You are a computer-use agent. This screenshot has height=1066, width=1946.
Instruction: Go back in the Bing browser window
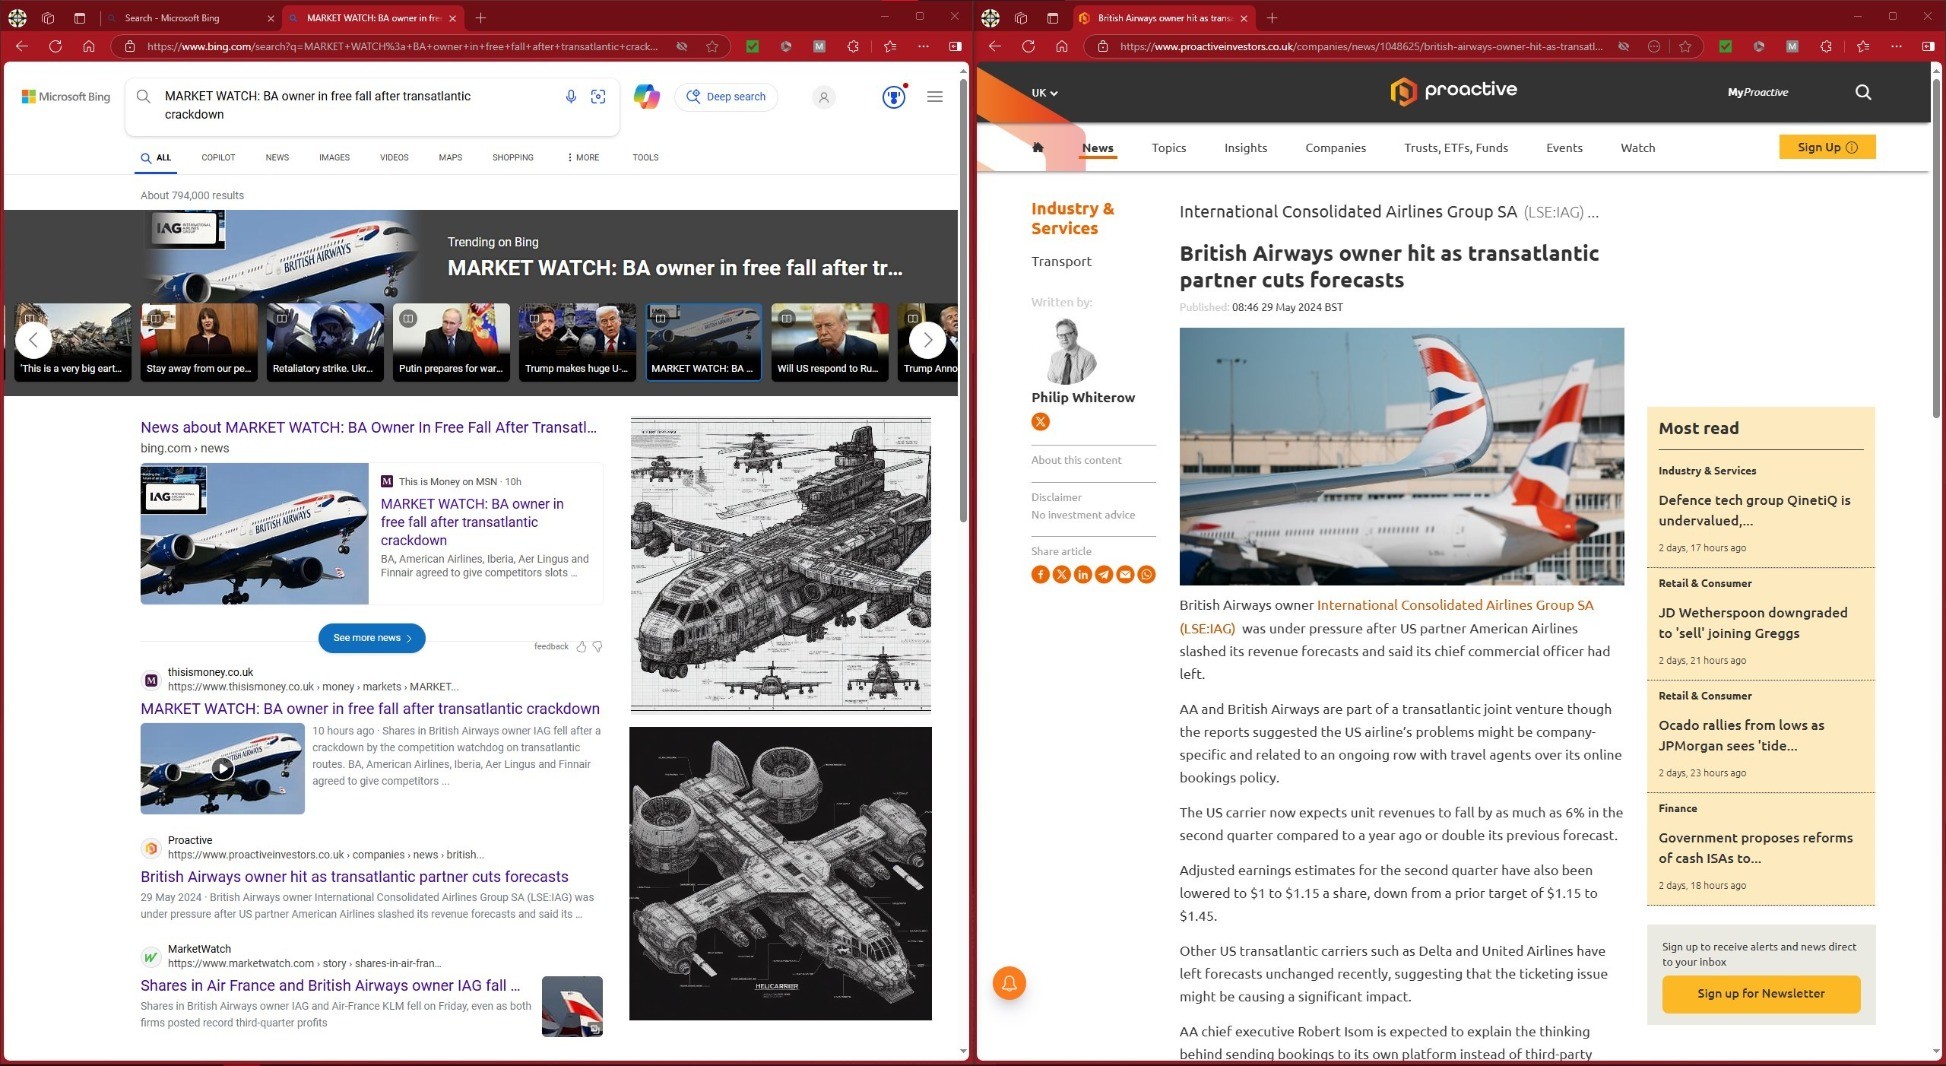(x=22, y=46)
